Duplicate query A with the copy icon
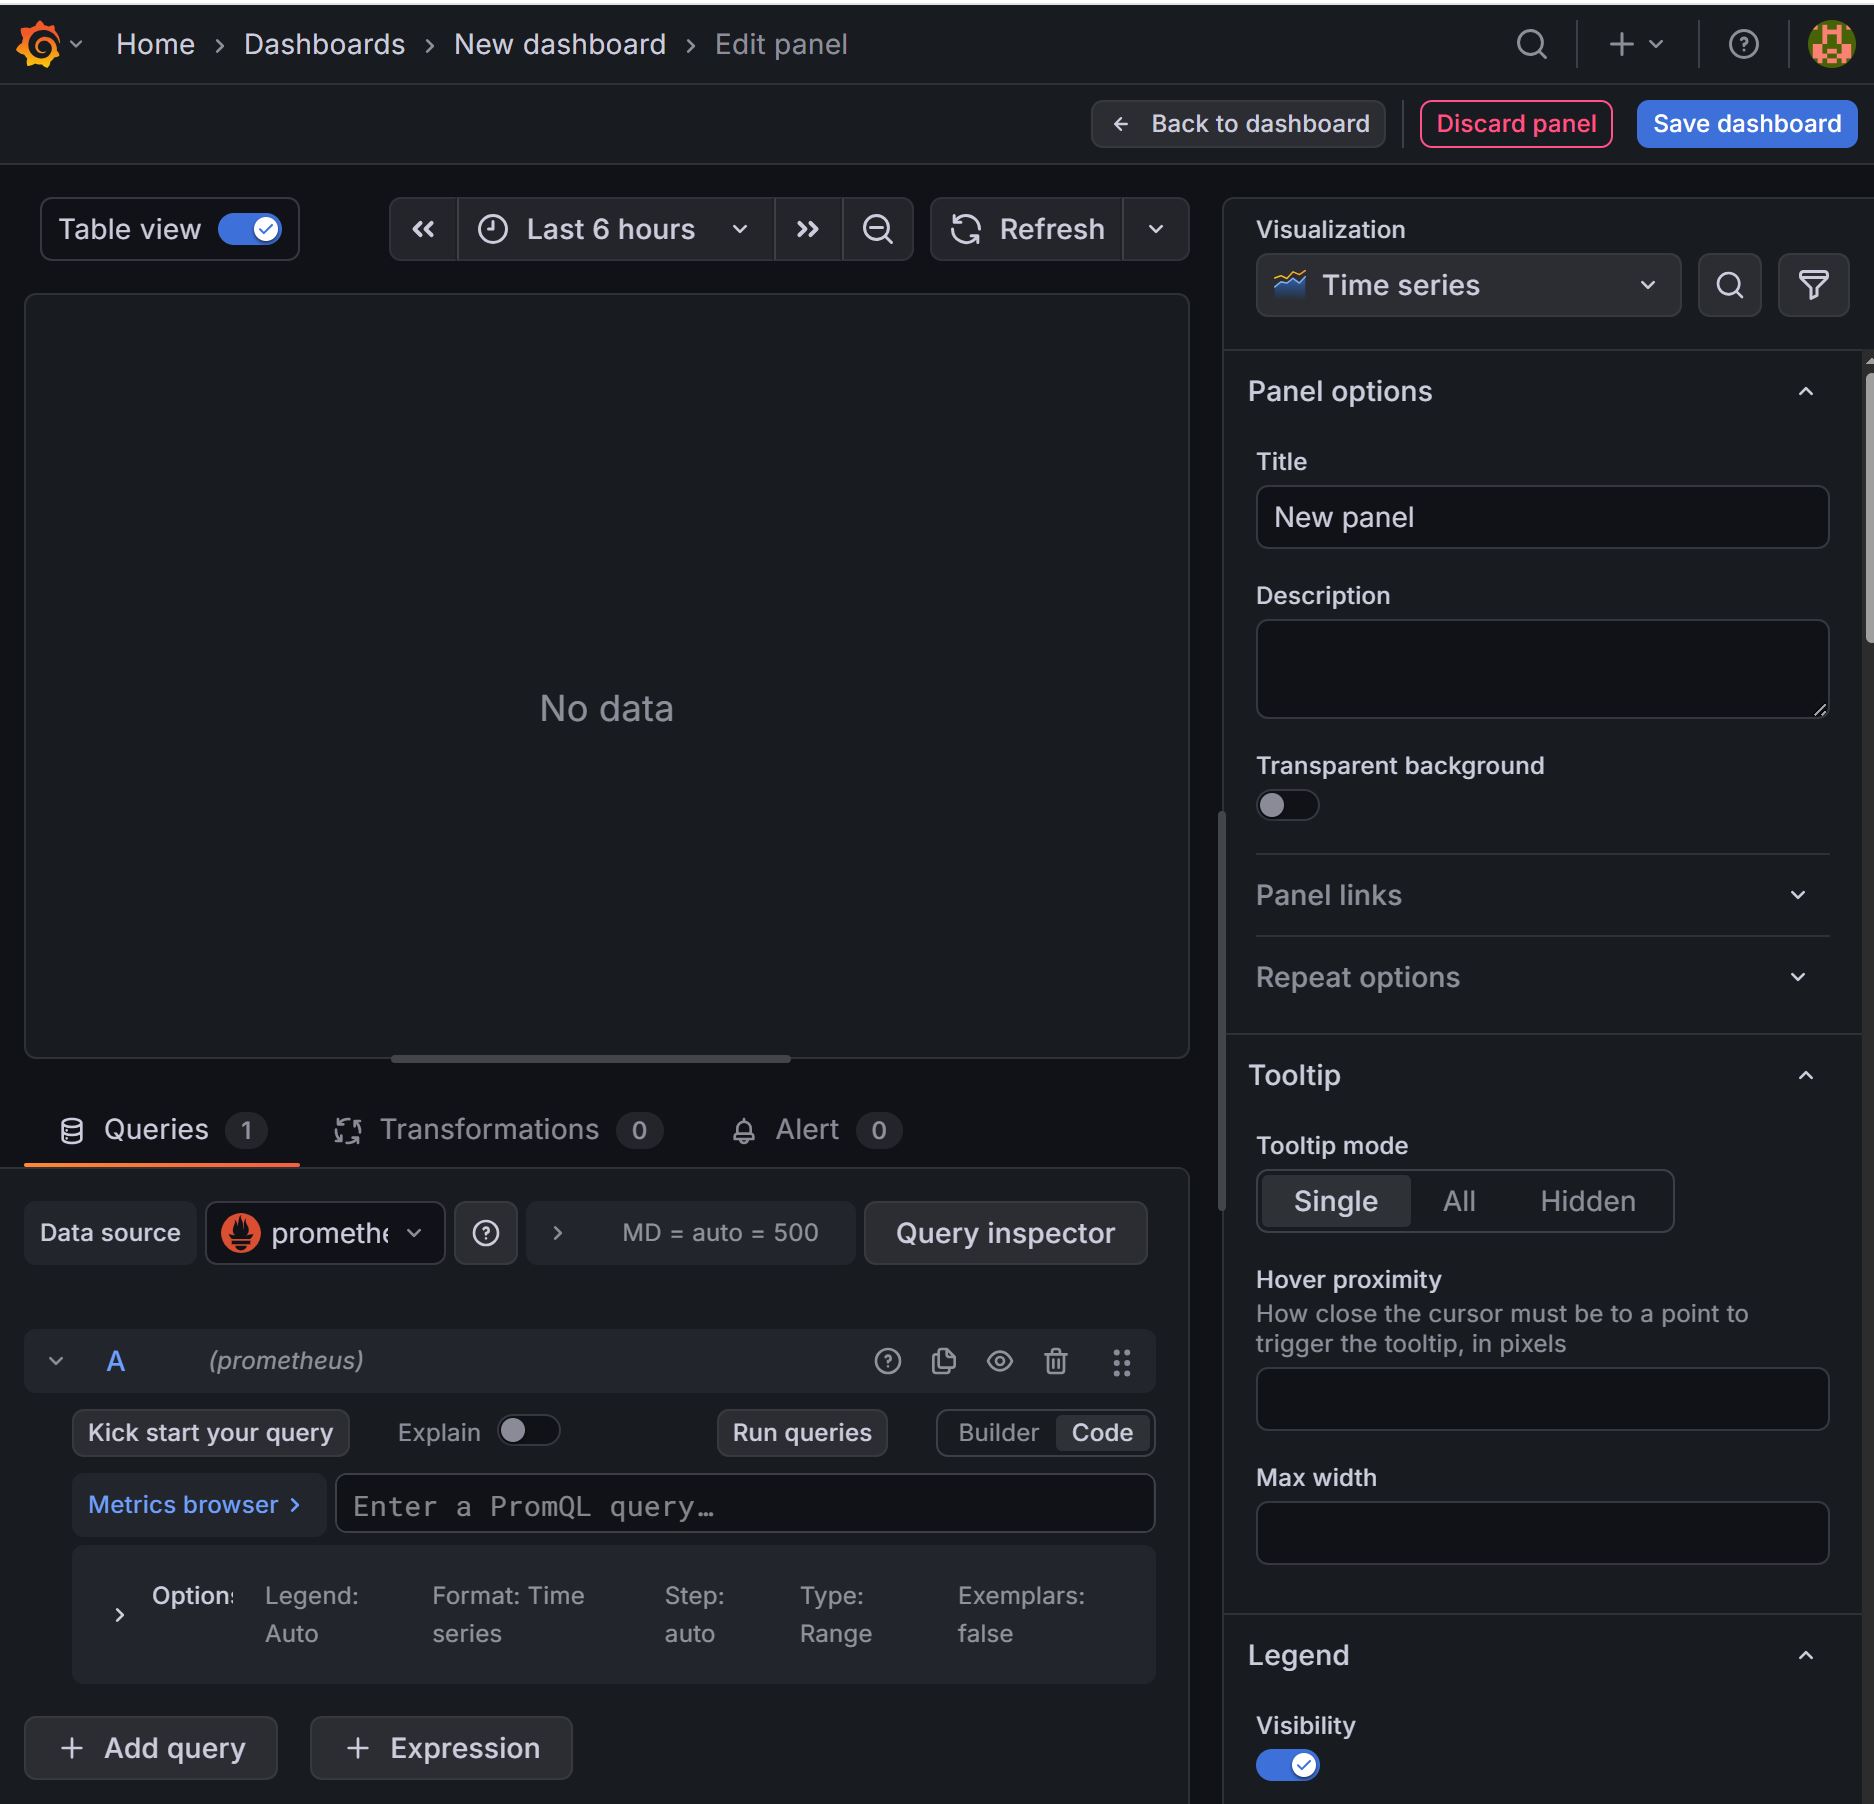 [x=943, y=1361]
